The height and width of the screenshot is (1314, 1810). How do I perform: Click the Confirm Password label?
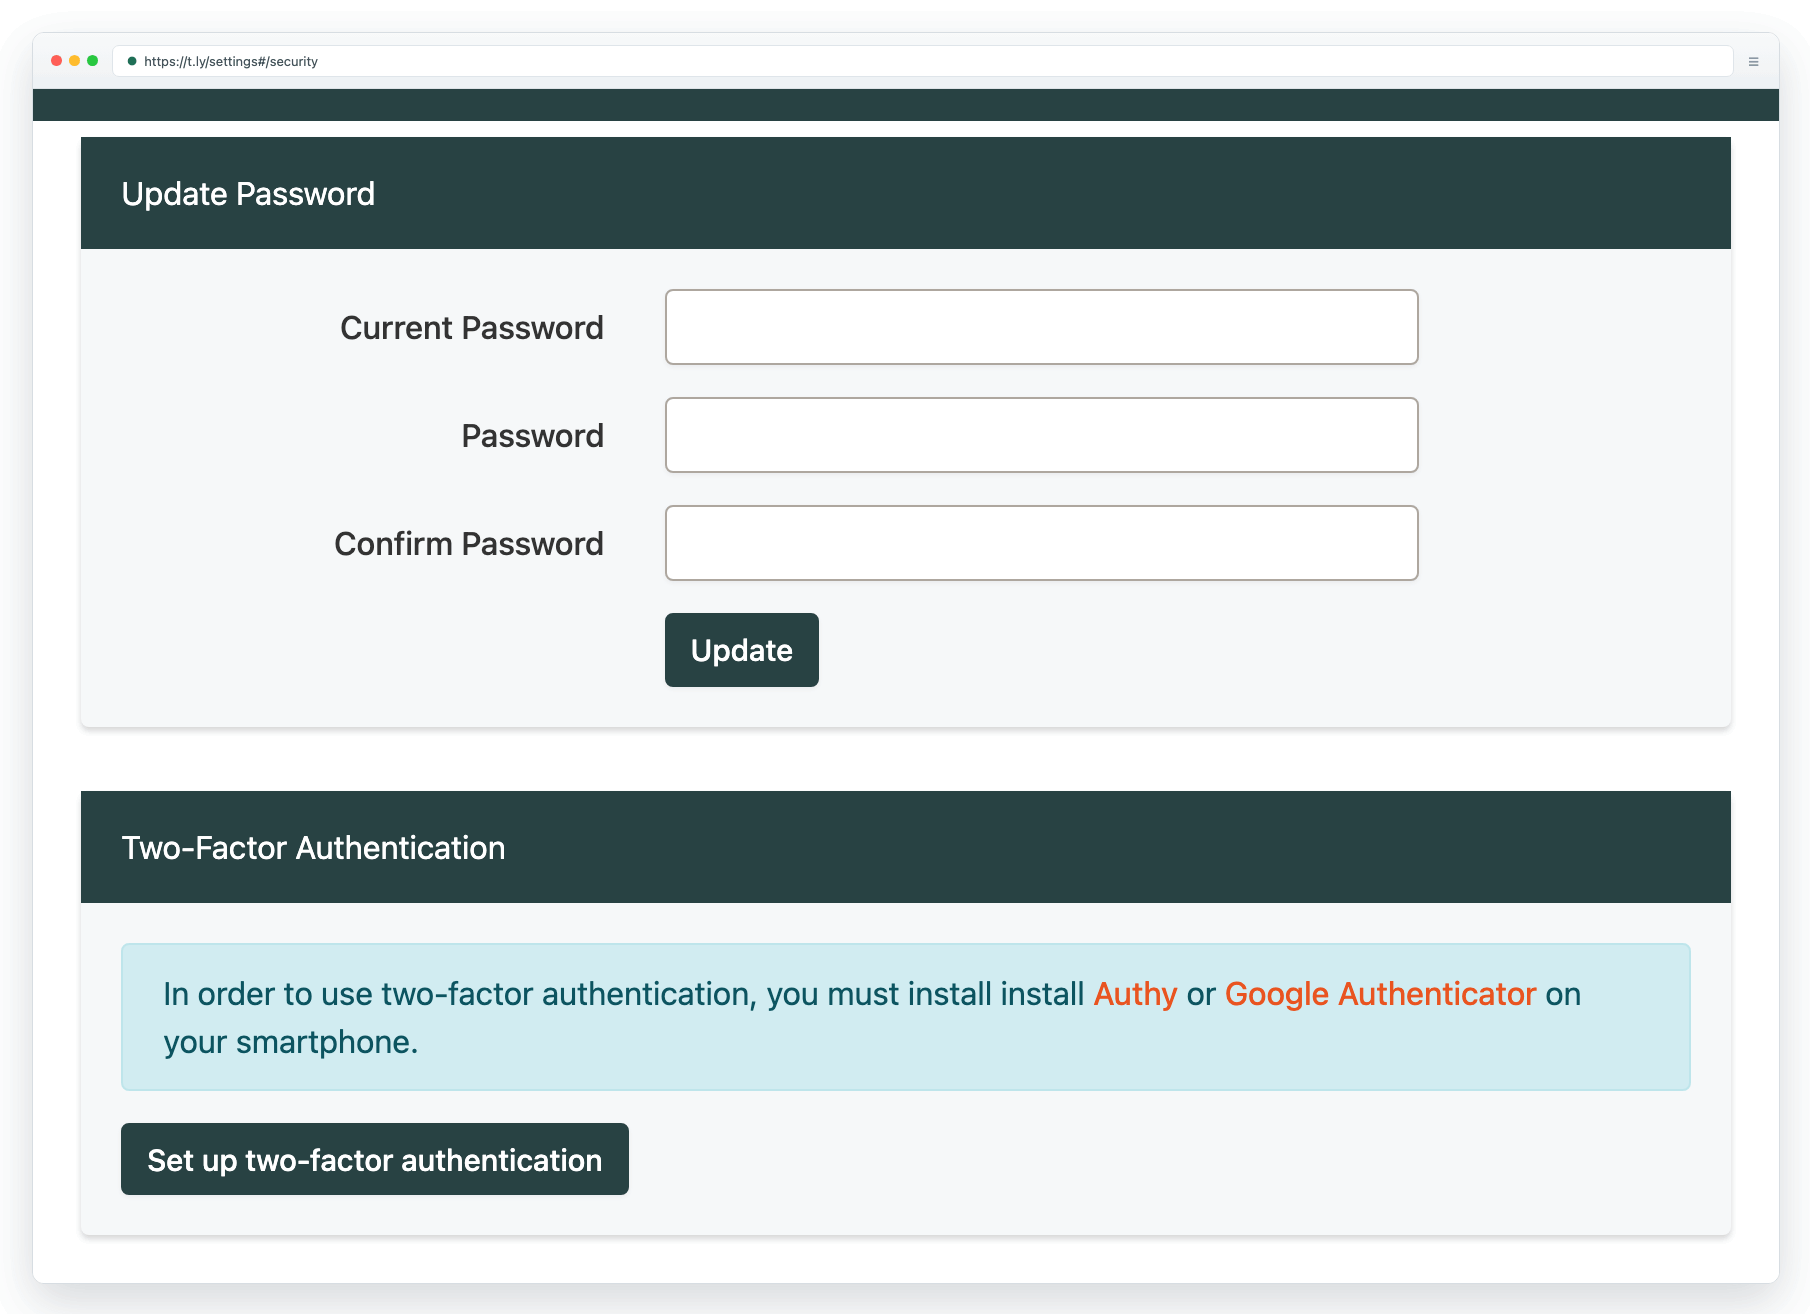pyautogui.click(x=468, y=544)
